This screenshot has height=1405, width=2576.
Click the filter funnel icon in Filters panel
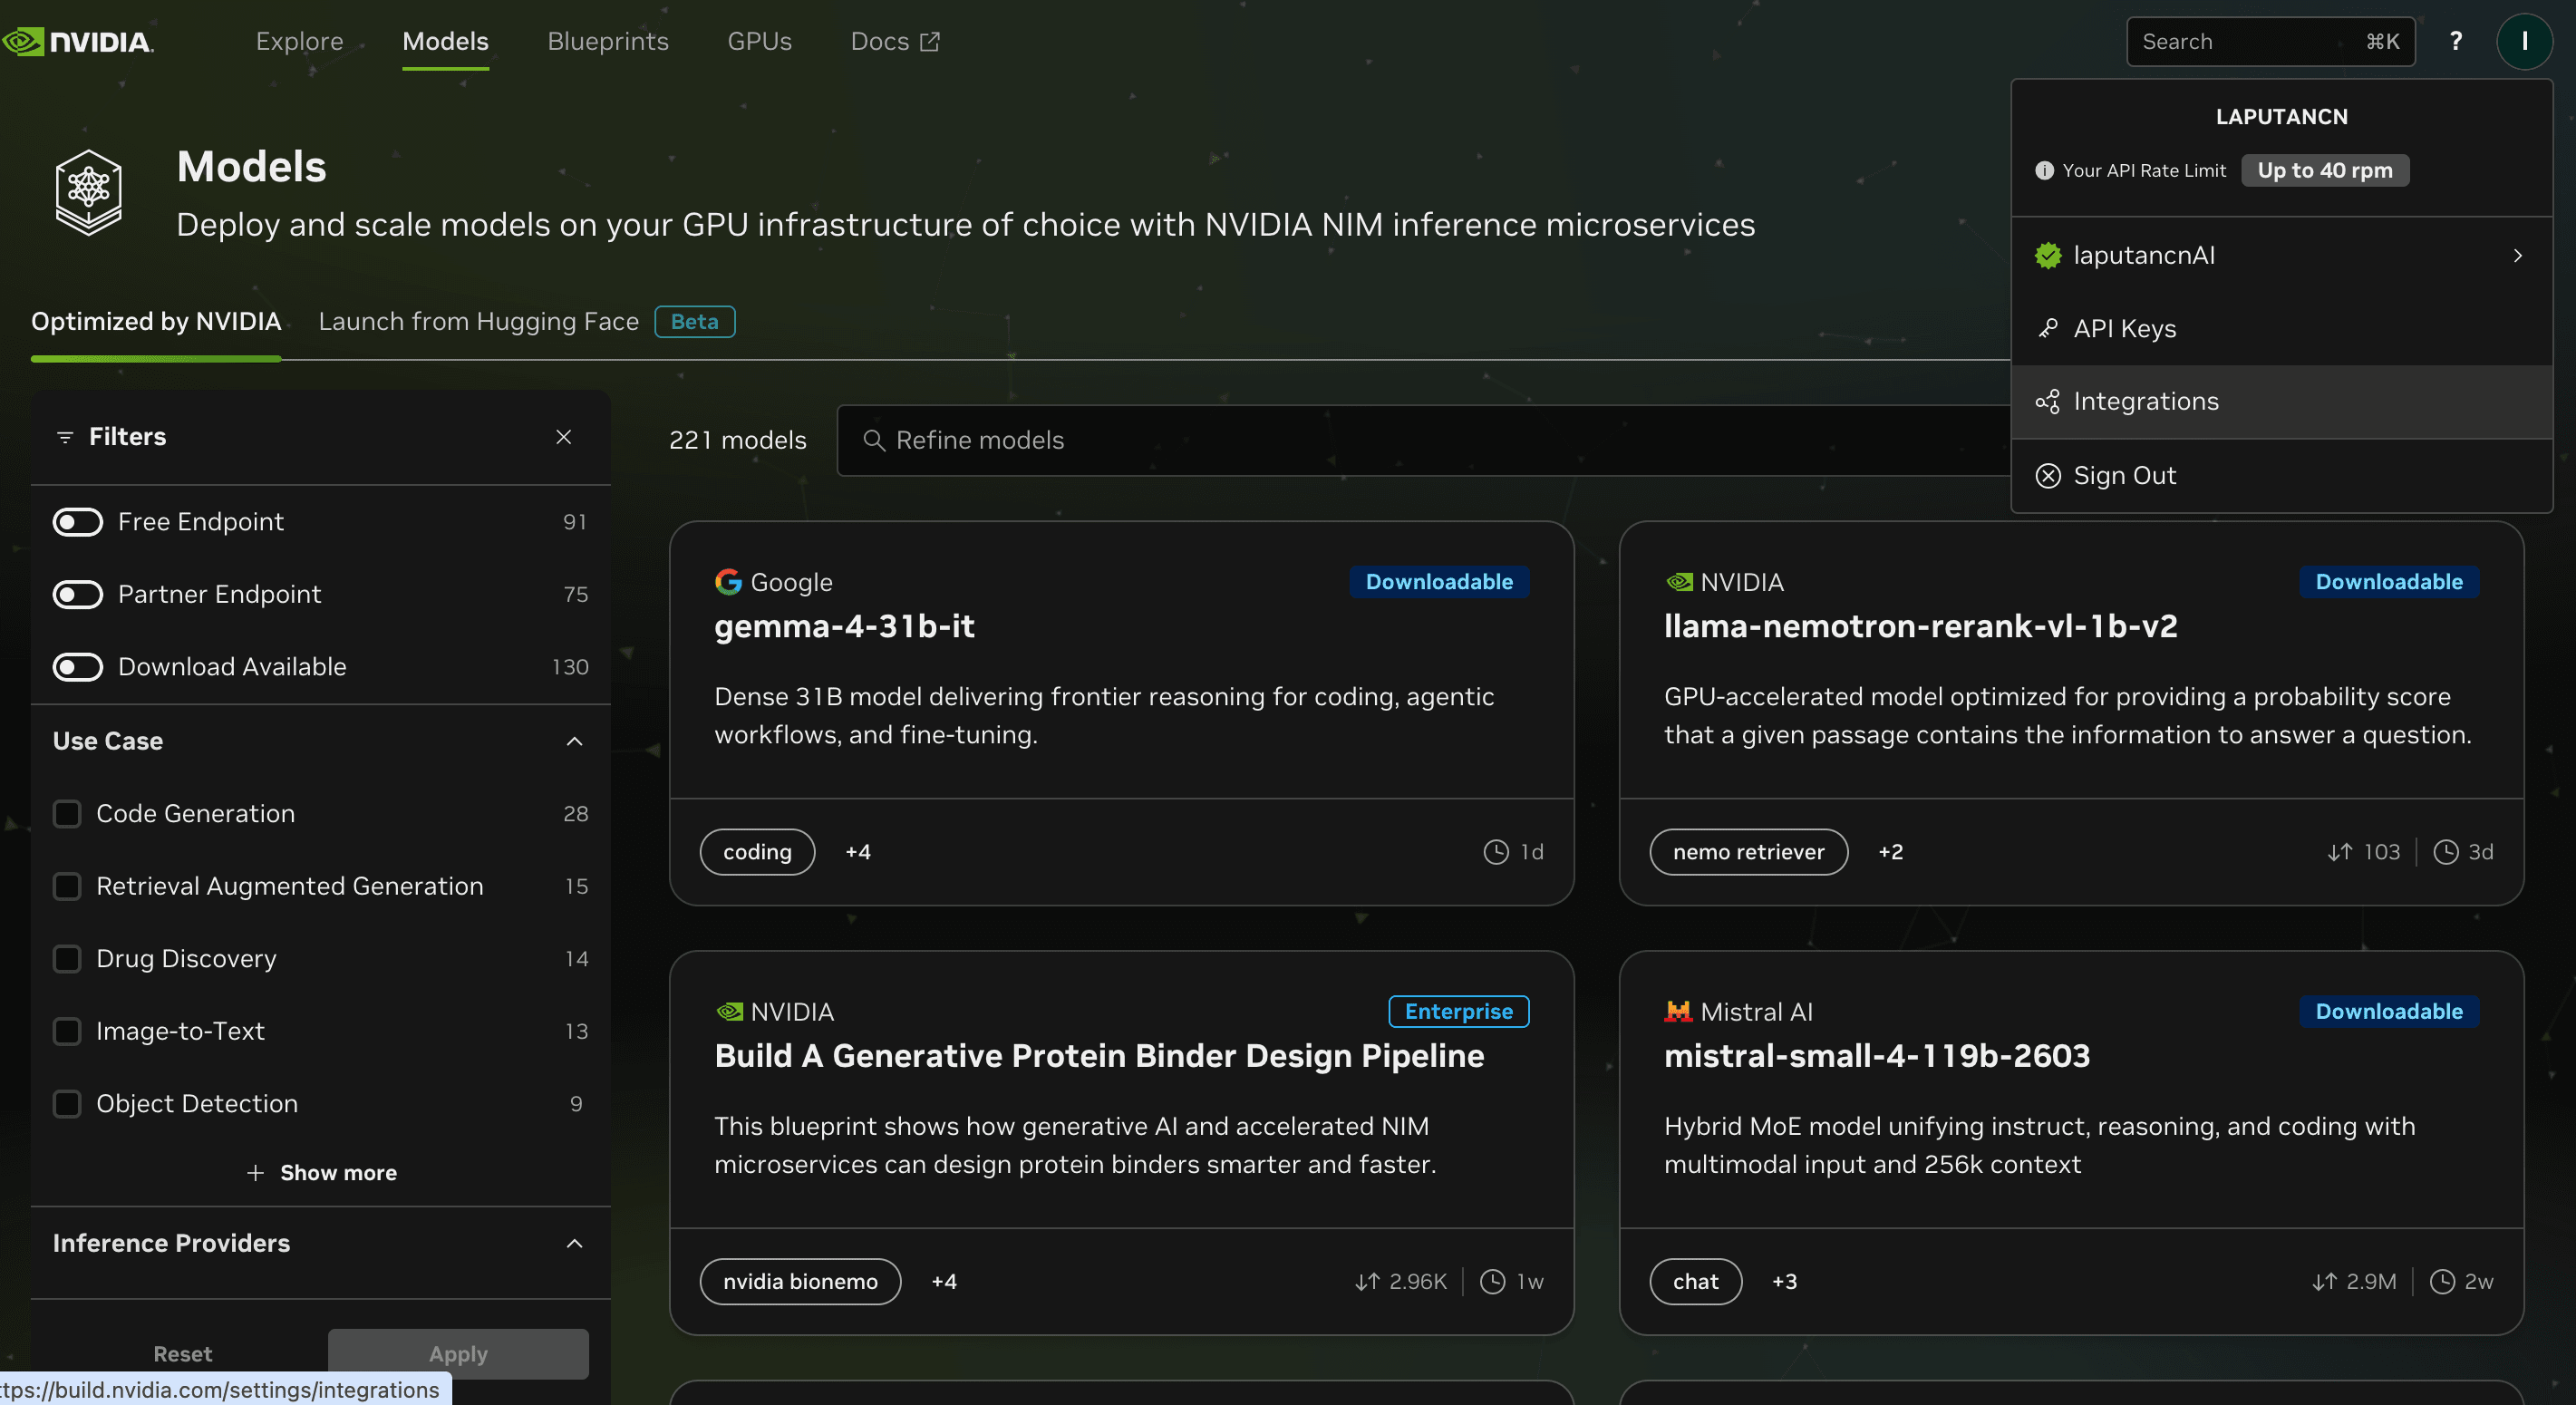click(x=65, y=436)
